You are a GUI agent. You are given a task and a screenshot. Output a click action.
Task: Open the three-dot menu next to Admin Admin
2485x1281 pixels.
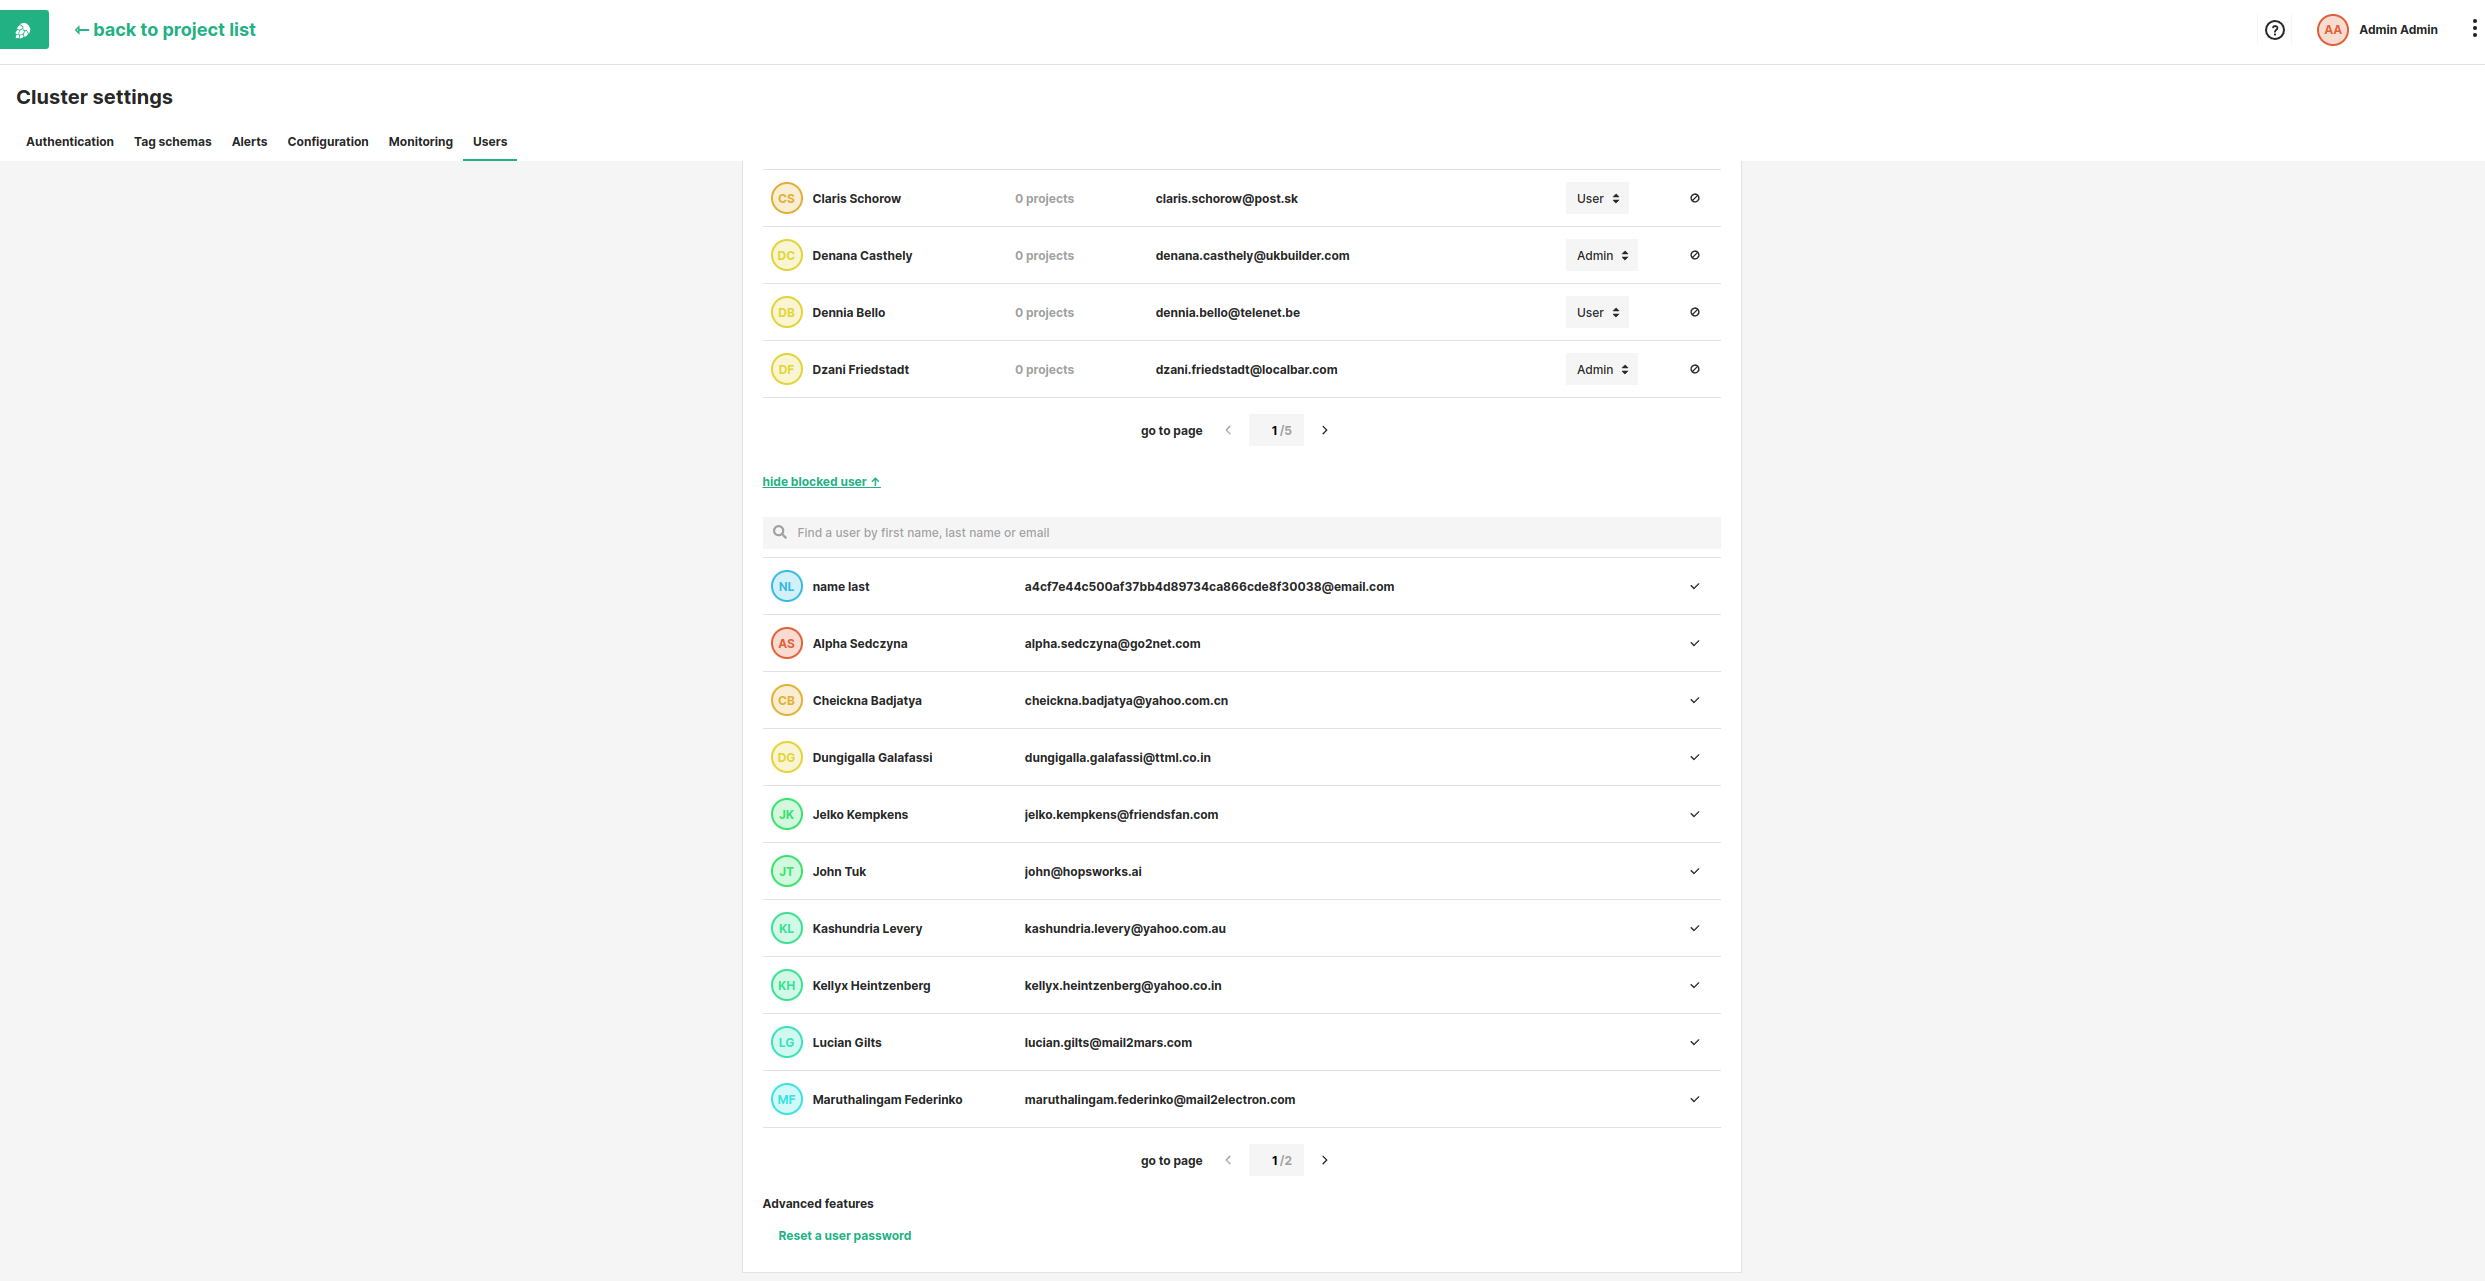2474,30
